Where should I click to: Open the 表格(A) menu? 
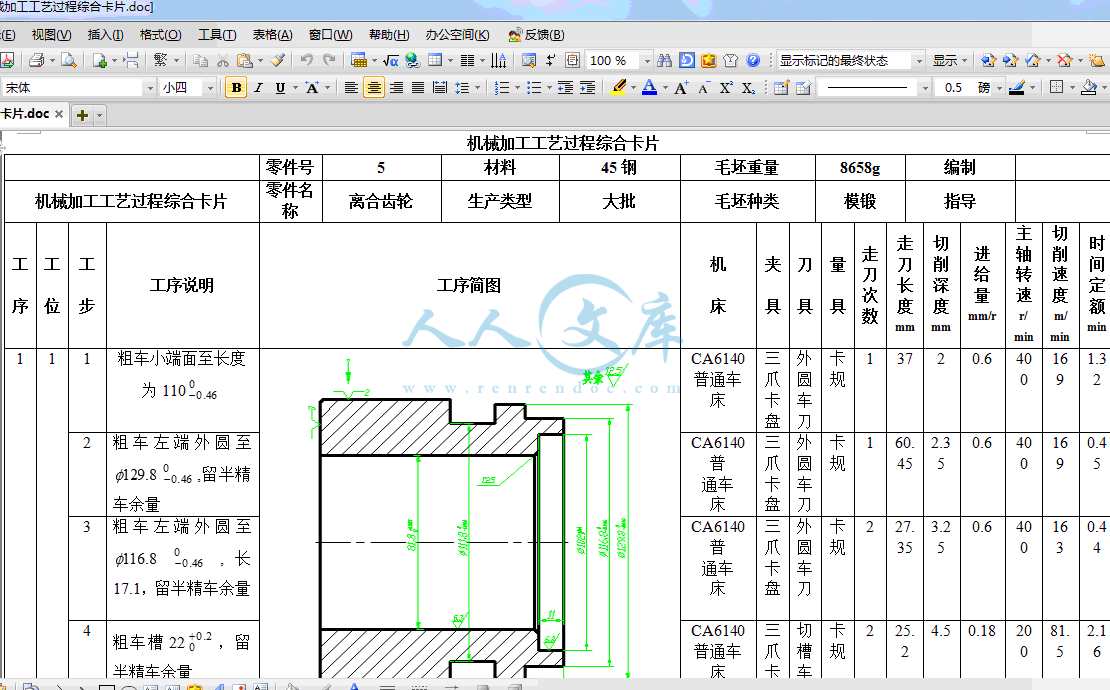coord(273,35)
